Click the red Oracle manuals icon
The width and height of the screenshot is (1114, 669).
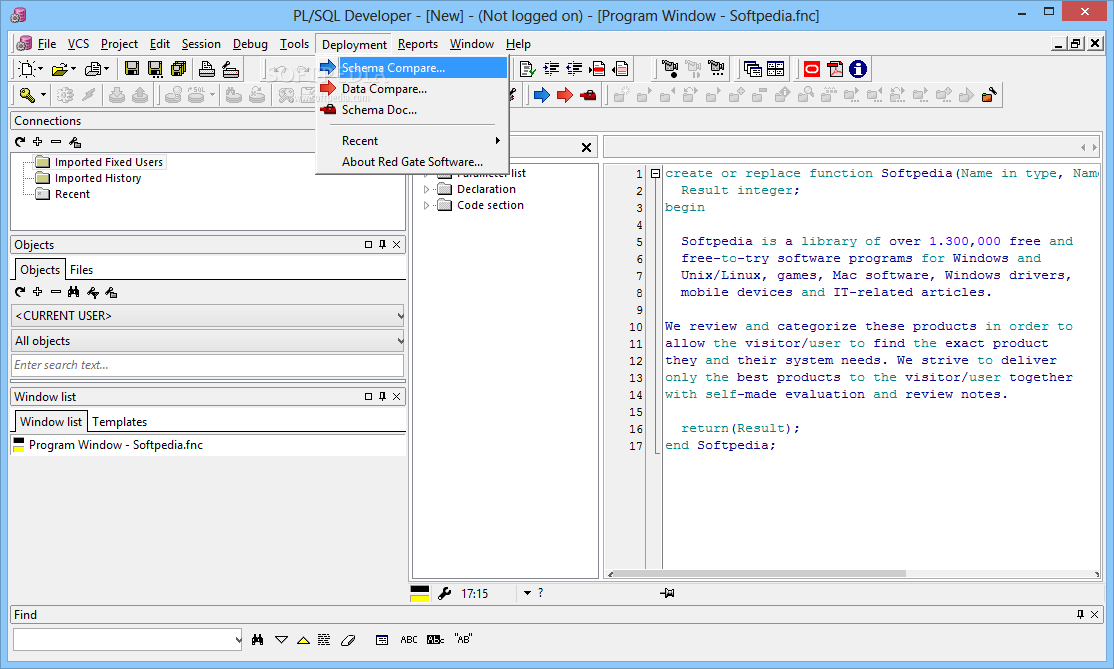811,69
